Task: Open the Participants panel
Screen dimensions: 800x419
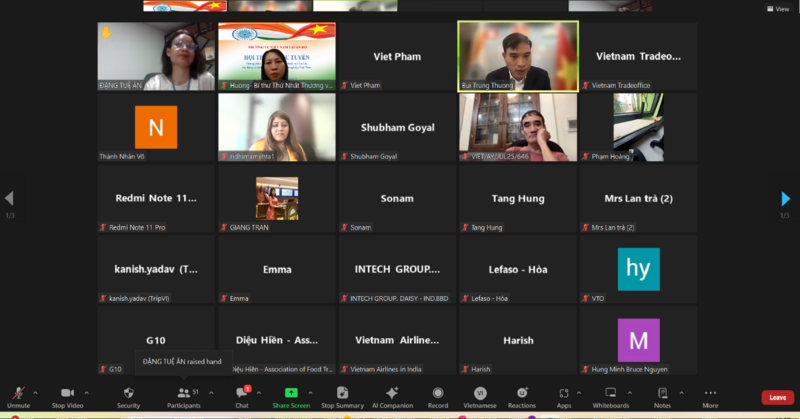Action: [x=183, y=393]
